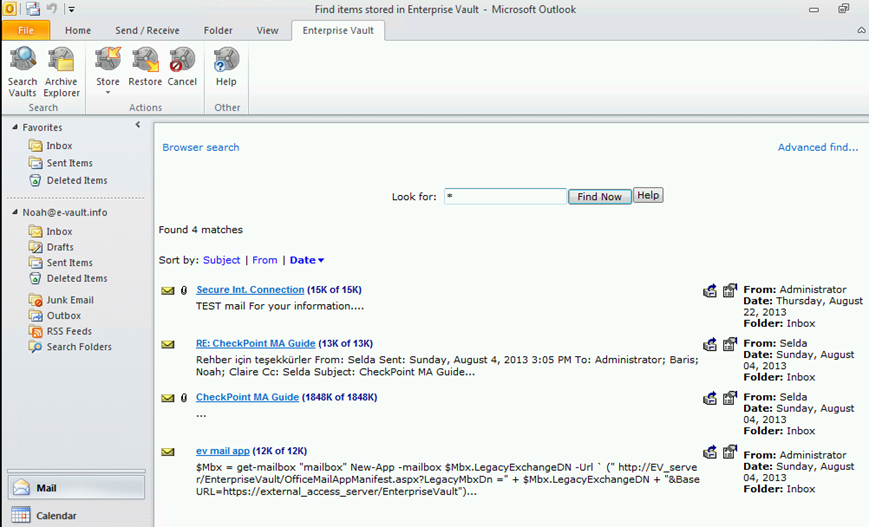Click envelope icon of CheckPoint MA Guide
The height and width of the screenshot is (527, 869).
(167, 398)
